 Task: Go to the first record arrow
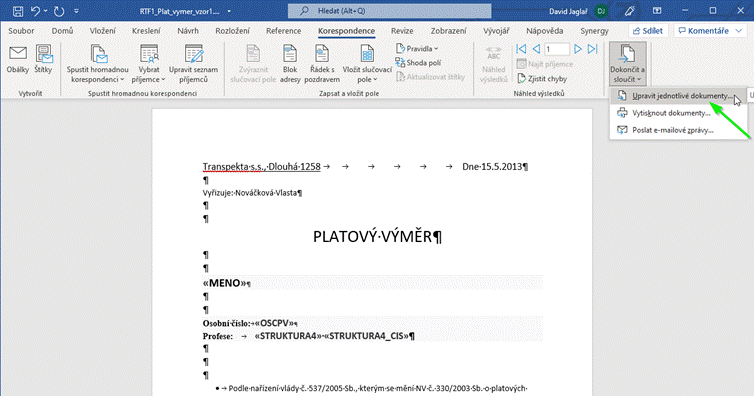pos(521,49)
